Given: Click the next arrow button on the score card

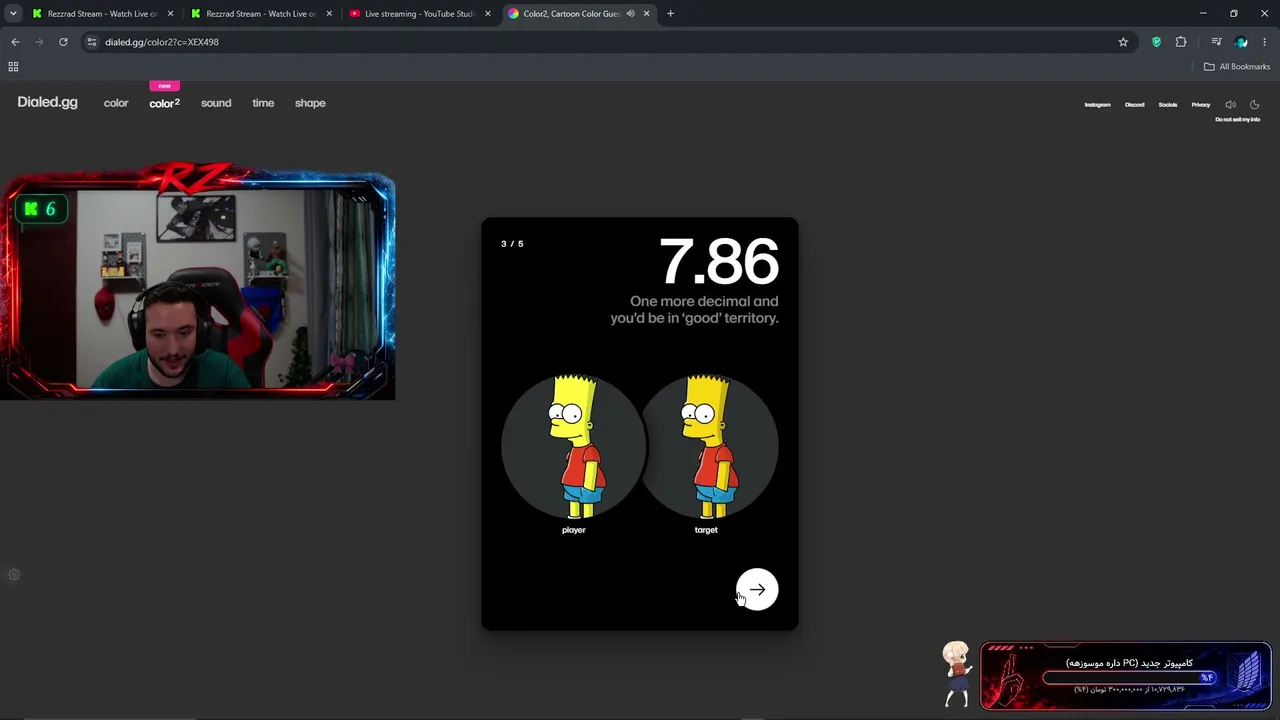Looking at the screenshot, I should point(757,590).
